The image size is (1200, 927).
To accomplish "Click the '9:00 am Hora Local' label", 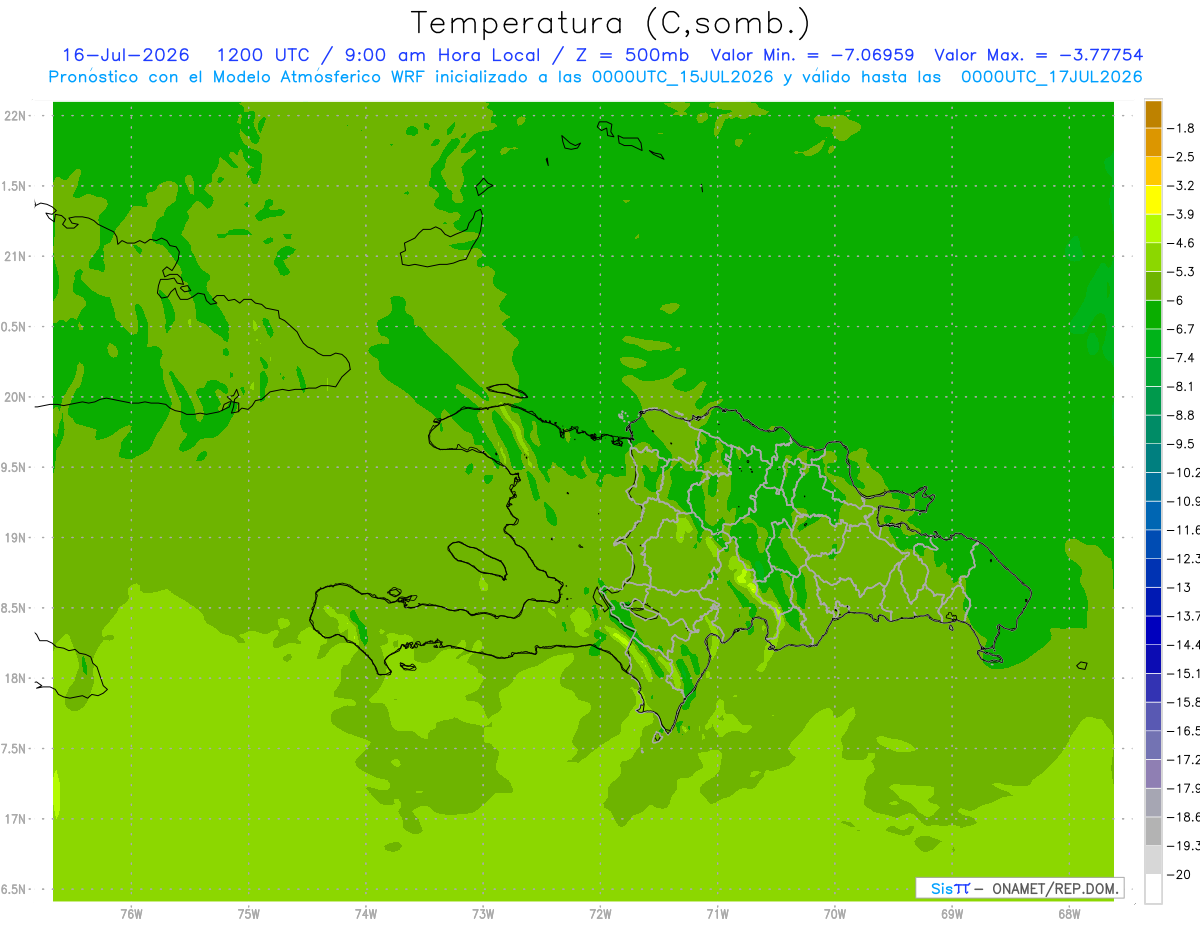I will click(441, 55).
